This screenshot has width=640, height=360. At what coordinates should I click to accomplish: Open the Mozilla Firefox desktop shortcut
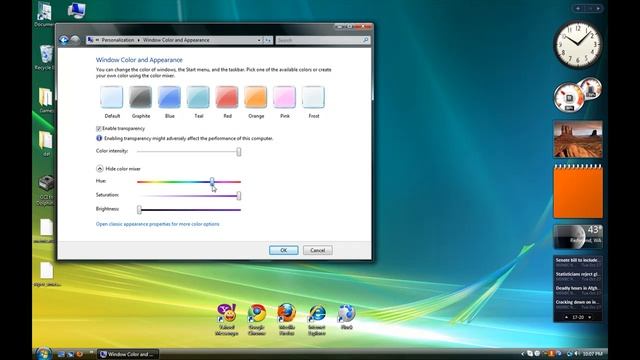point(287,320)
